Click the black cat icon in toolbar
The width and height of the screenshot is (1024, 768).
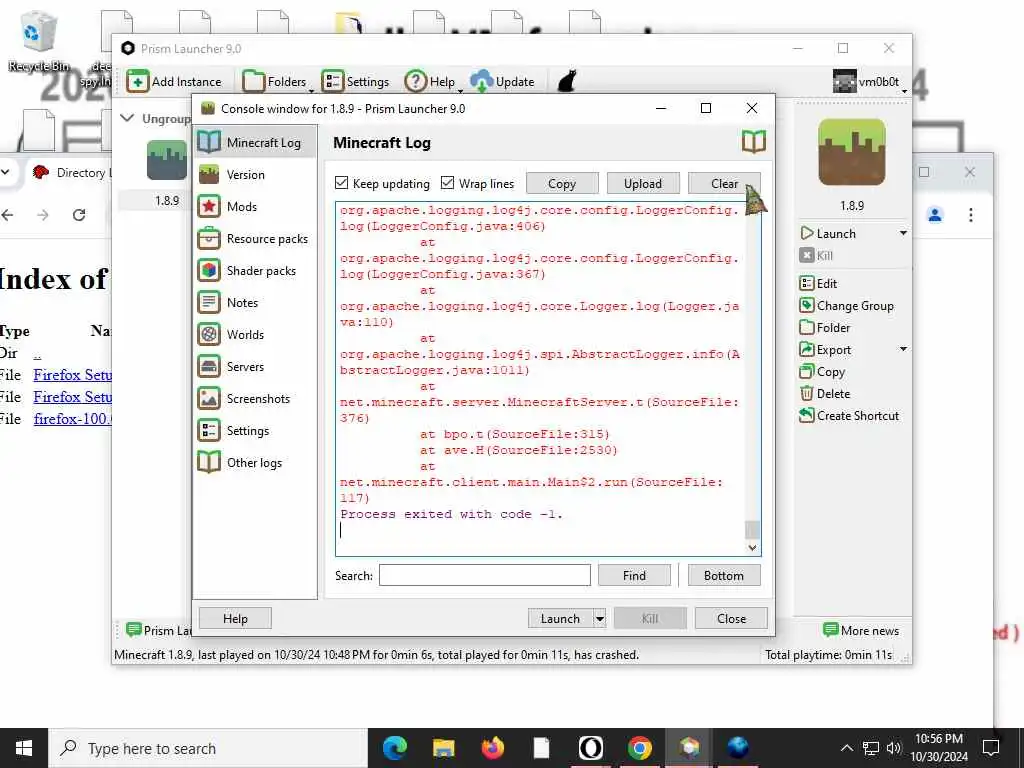(x=567, y=82)
